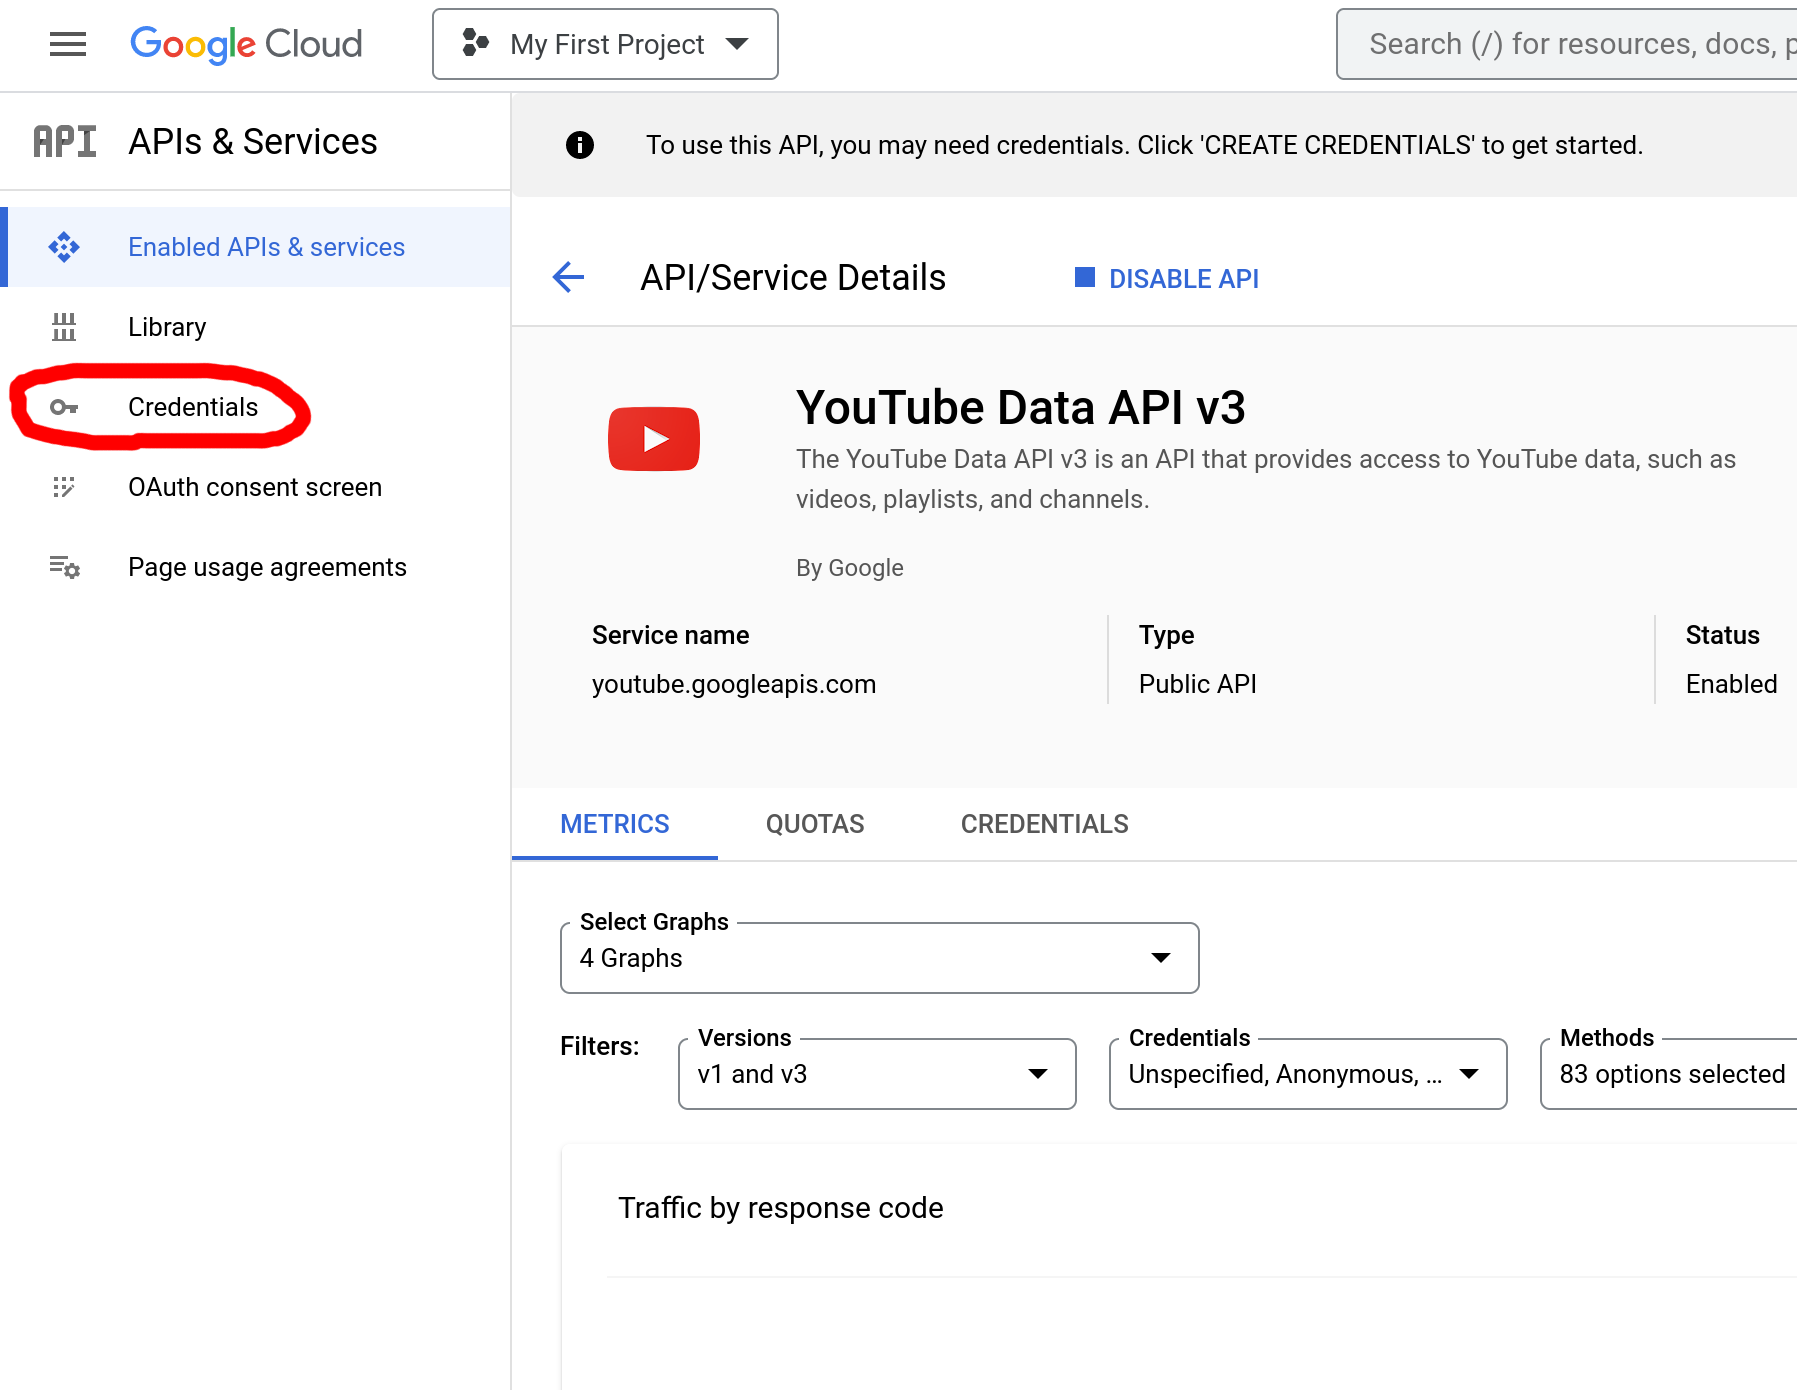
Task: Click the Enabled status value
Action: point(1732,684)
